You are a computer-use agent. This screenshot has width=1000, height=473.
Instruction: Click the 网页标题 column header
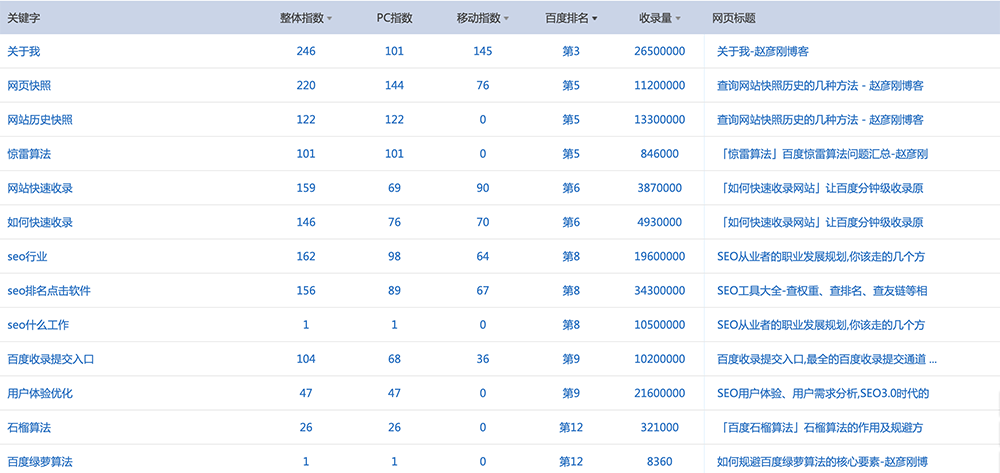coord(733,18)
